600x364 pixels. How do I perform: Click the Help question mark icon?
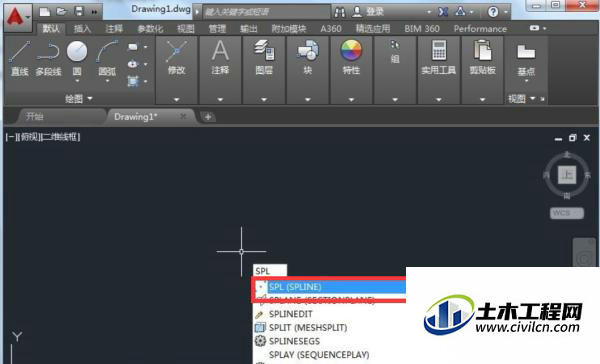493,12
